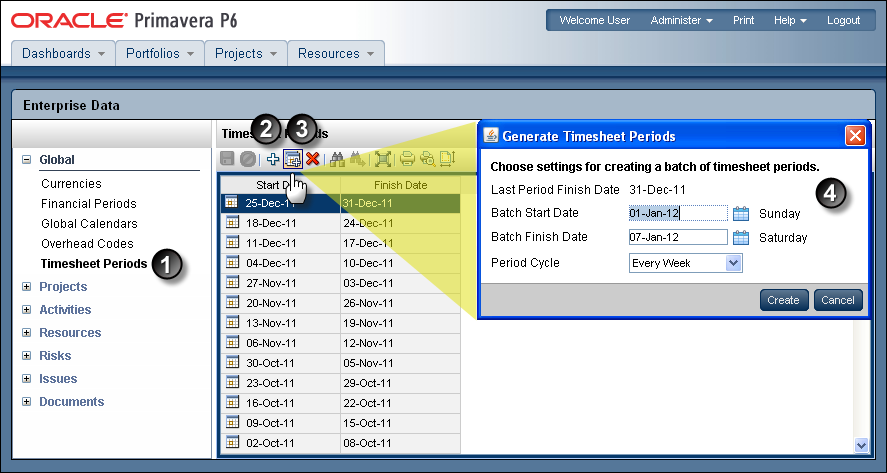Select the 24-Dec-11 finish date cell
Viewport: 887px width, 473px height.
pyautogui.click(x=401, y=223)
